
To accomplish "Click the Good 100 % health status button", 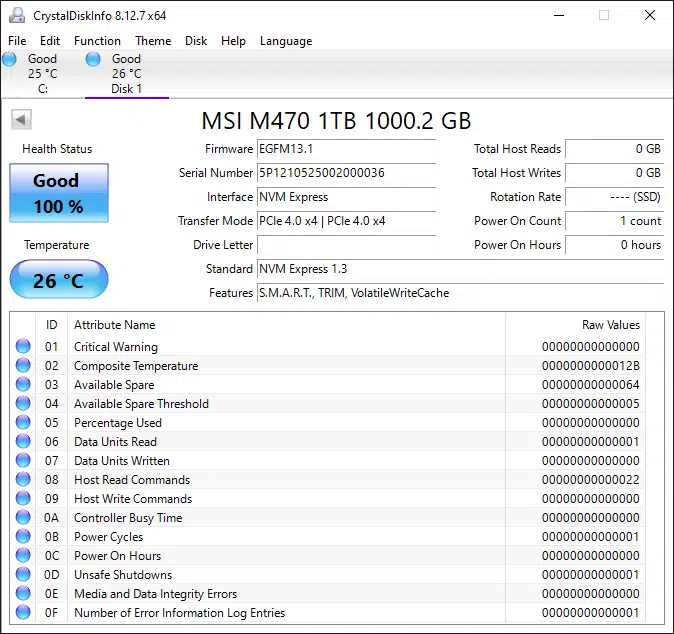I will tap(59, 193).
